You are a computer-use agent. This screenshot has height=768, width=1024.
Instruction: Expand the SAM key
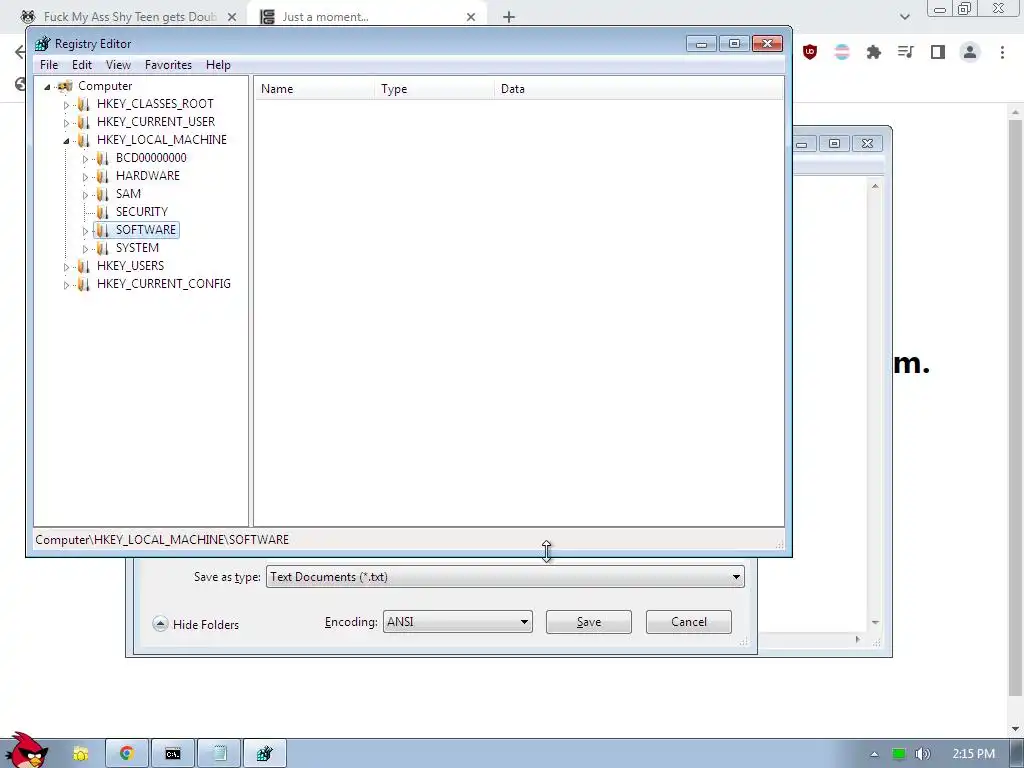tap(85, 195)
